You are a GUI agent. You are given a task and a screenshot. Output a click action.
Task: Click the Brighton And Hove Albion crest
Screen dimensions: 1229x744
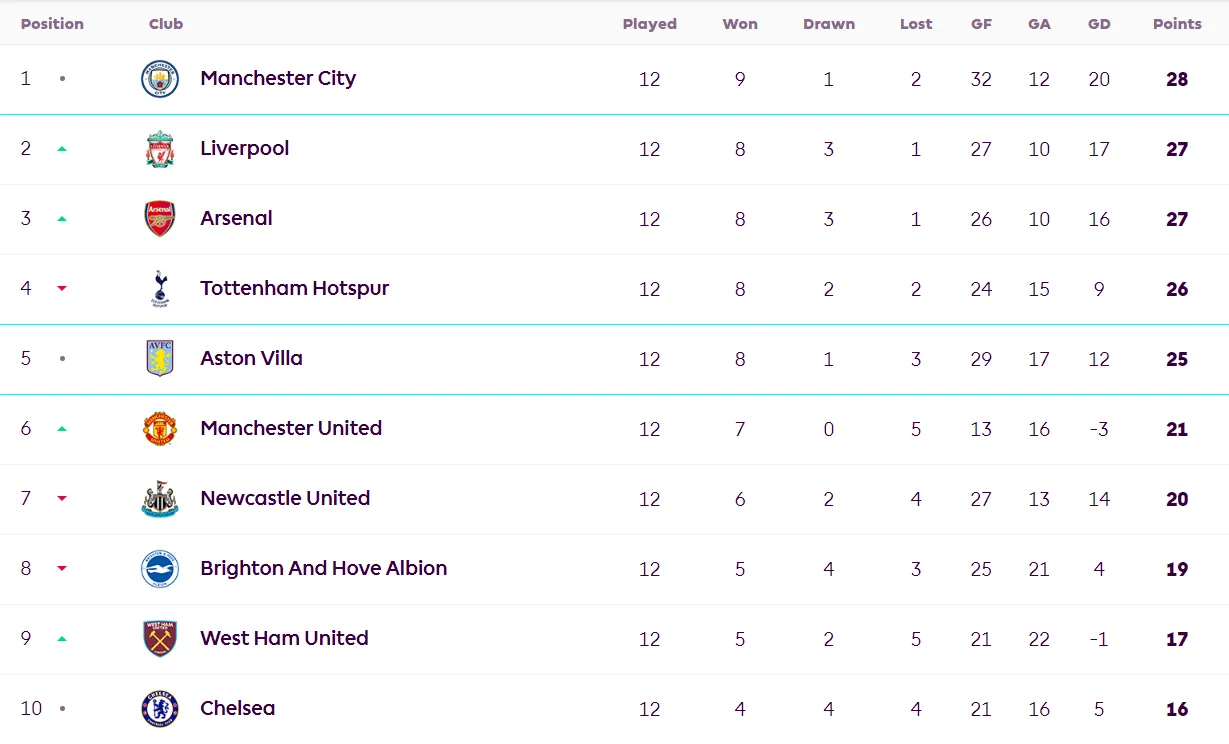[x=160, y=569]
